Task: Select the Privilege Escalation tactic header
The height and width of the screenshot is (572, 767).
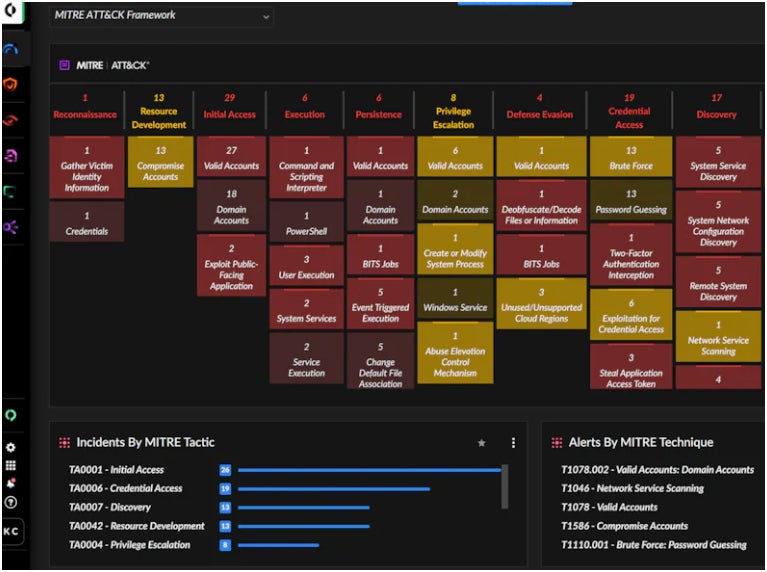Action: (453, 111)
